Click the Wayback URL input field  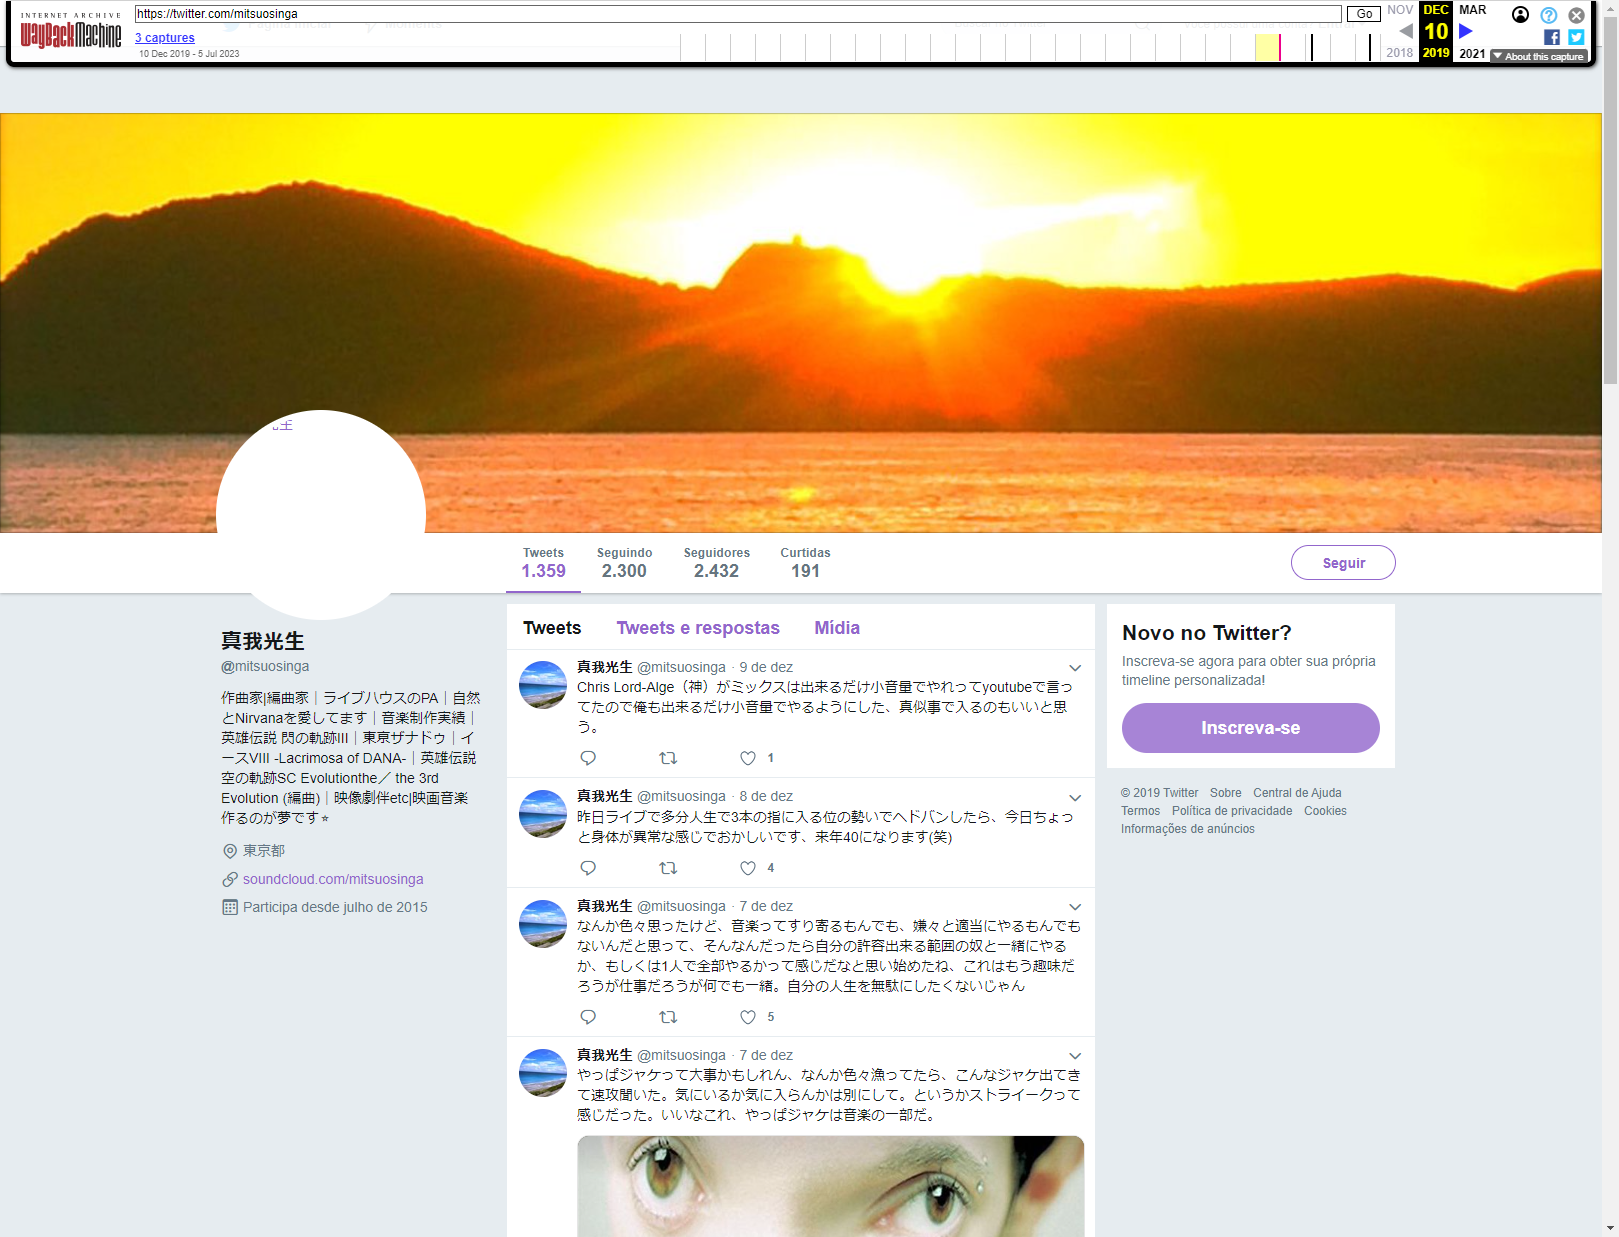(738, 14)
